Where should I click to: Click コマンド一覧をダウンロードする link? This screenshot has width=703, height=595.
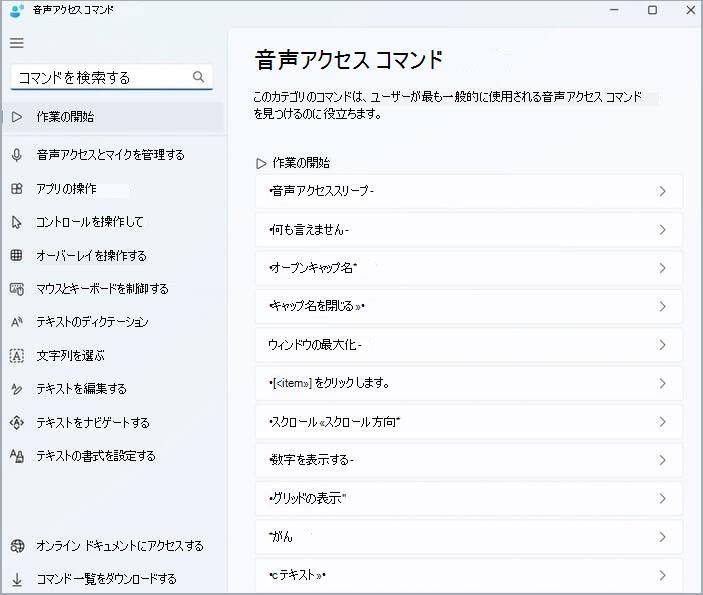coord(113,579)
